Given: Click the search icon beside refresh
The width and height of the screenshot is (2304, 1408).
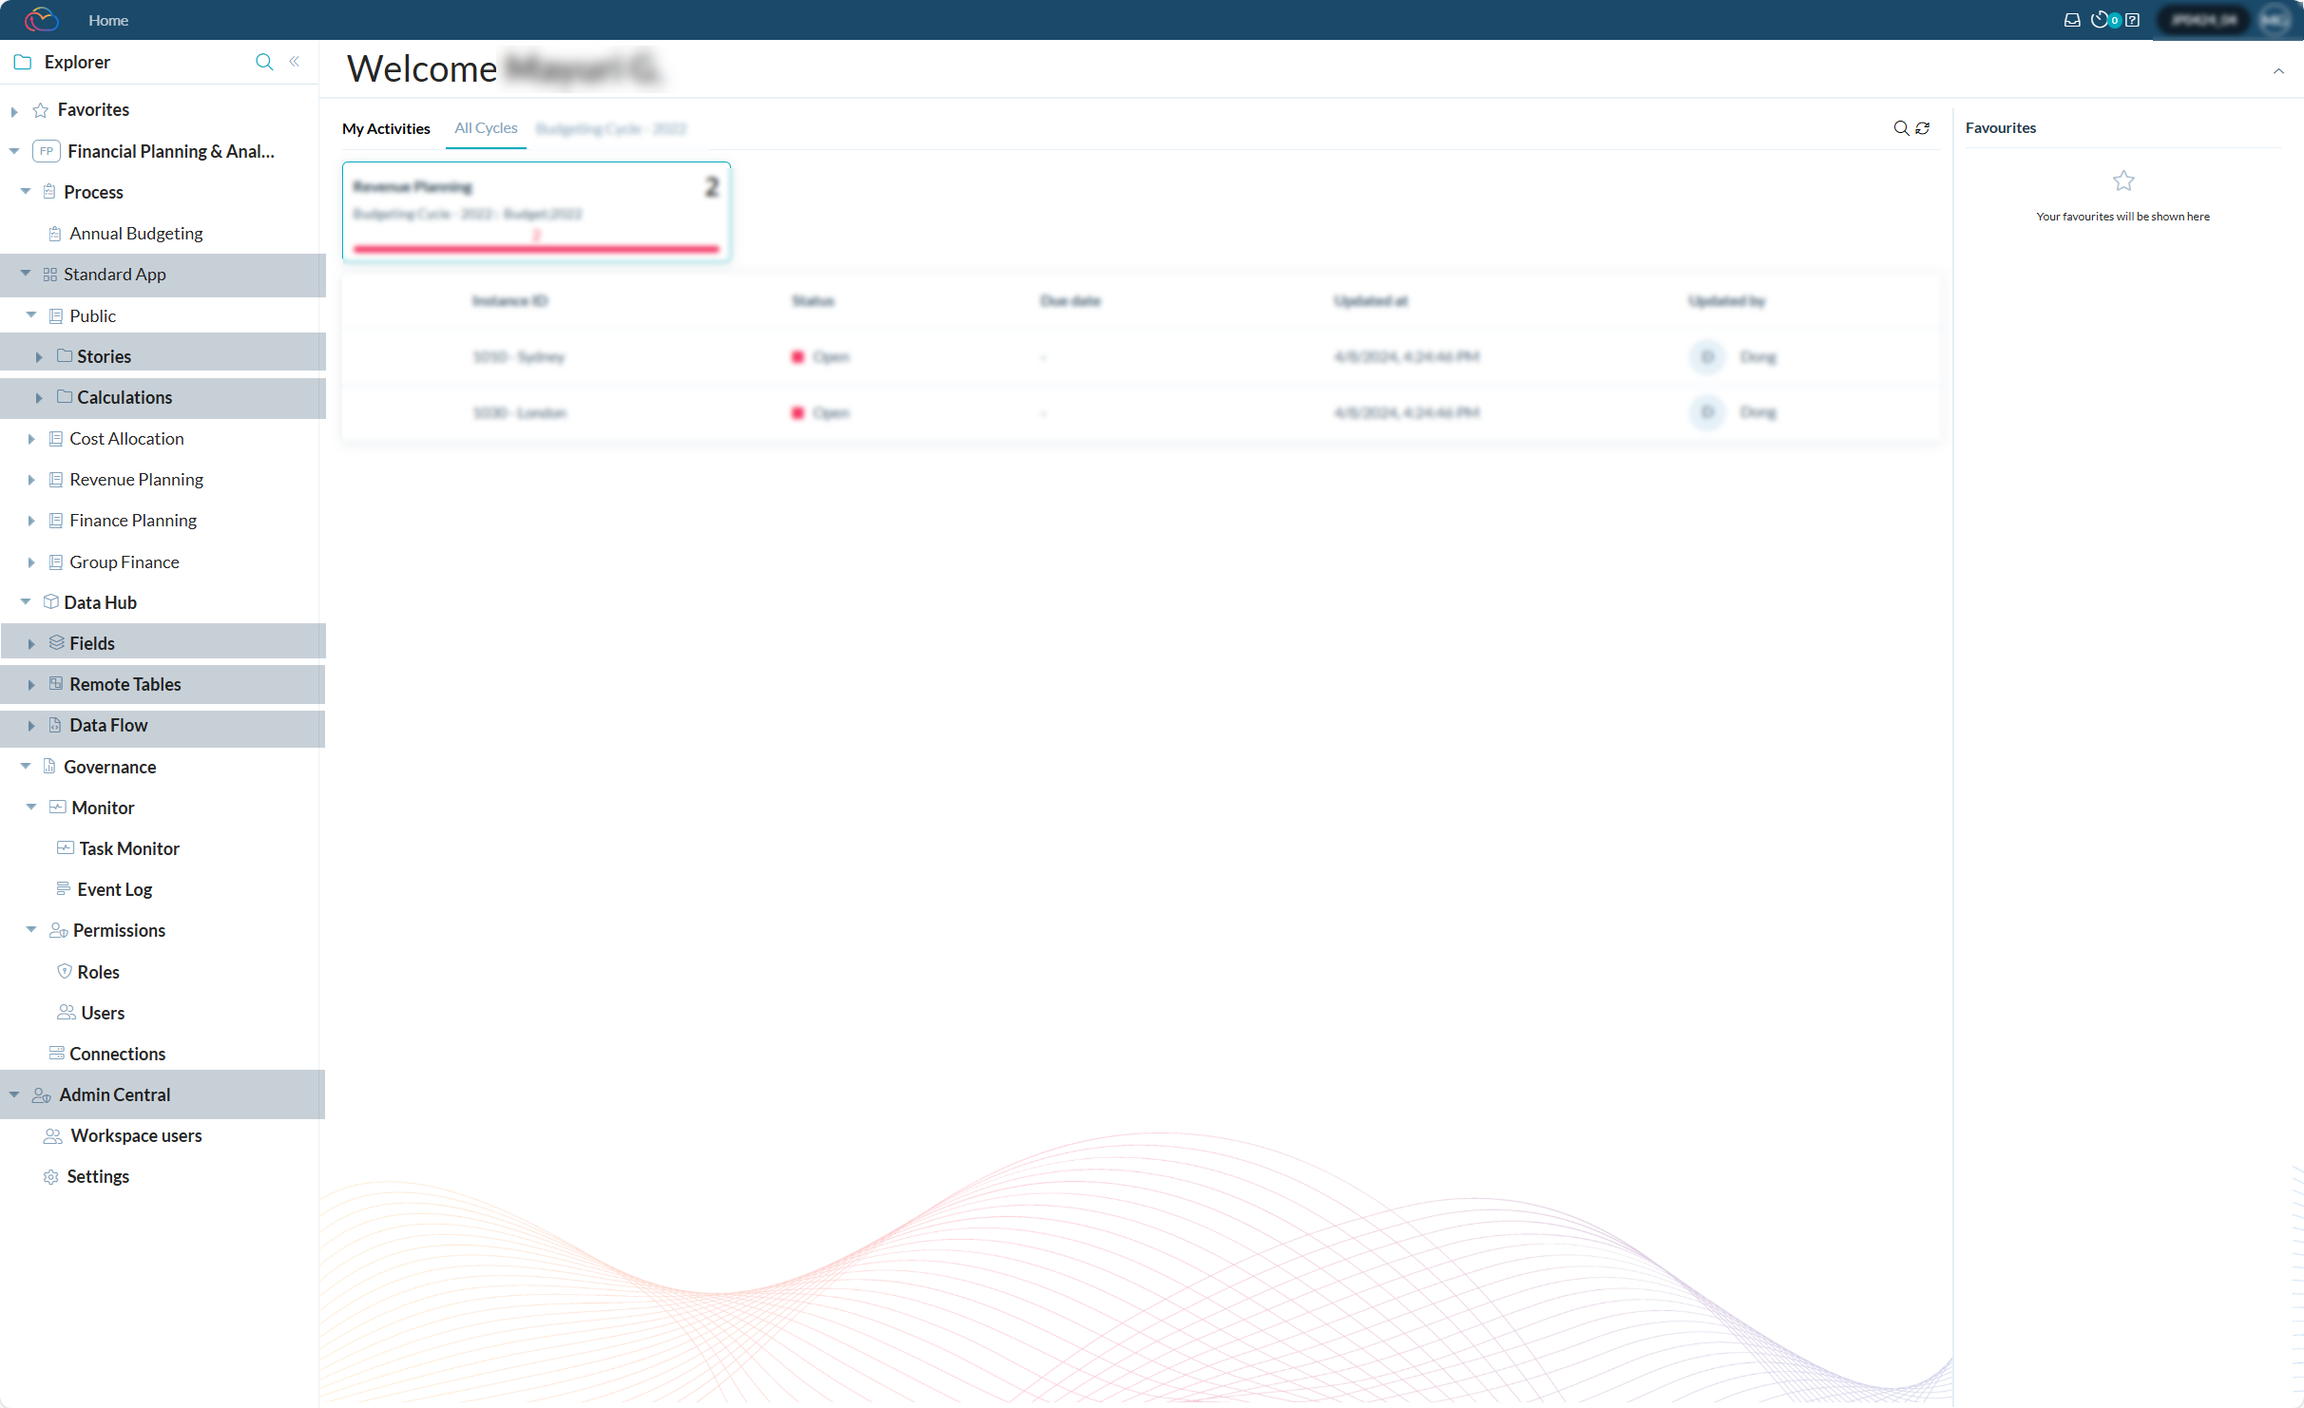Looking at the screenshot, I should tap(1901, 128).
